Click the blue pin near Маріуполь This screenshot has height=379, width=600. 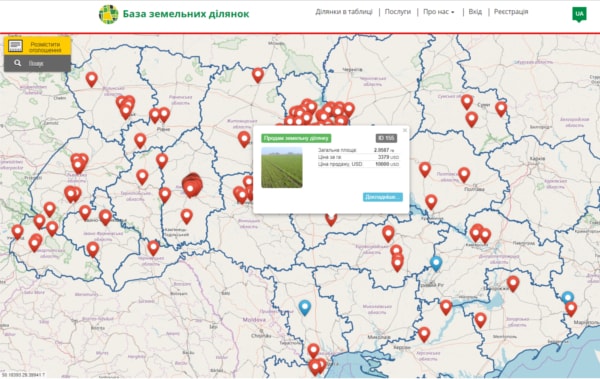coord(567,297)
